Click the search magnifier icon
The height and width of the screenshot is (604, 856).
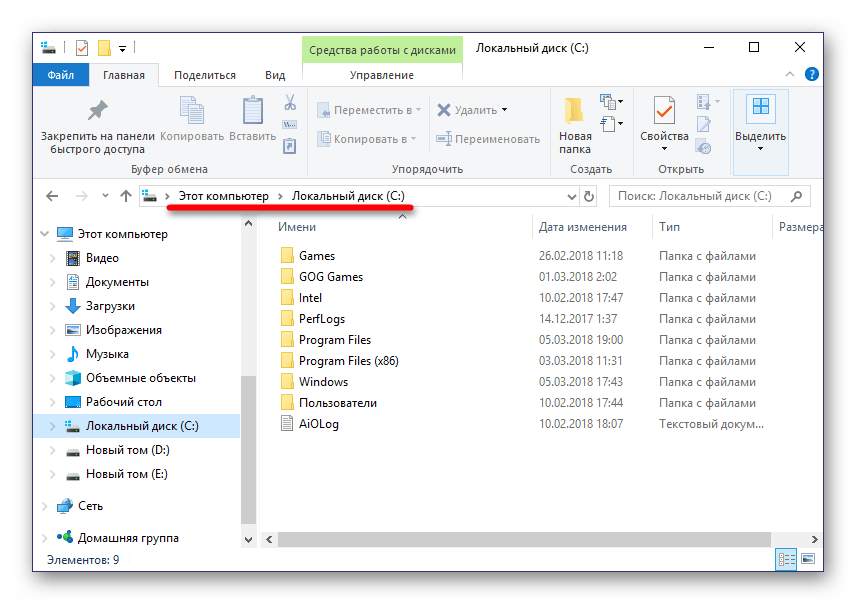click(x=796, y=196)
